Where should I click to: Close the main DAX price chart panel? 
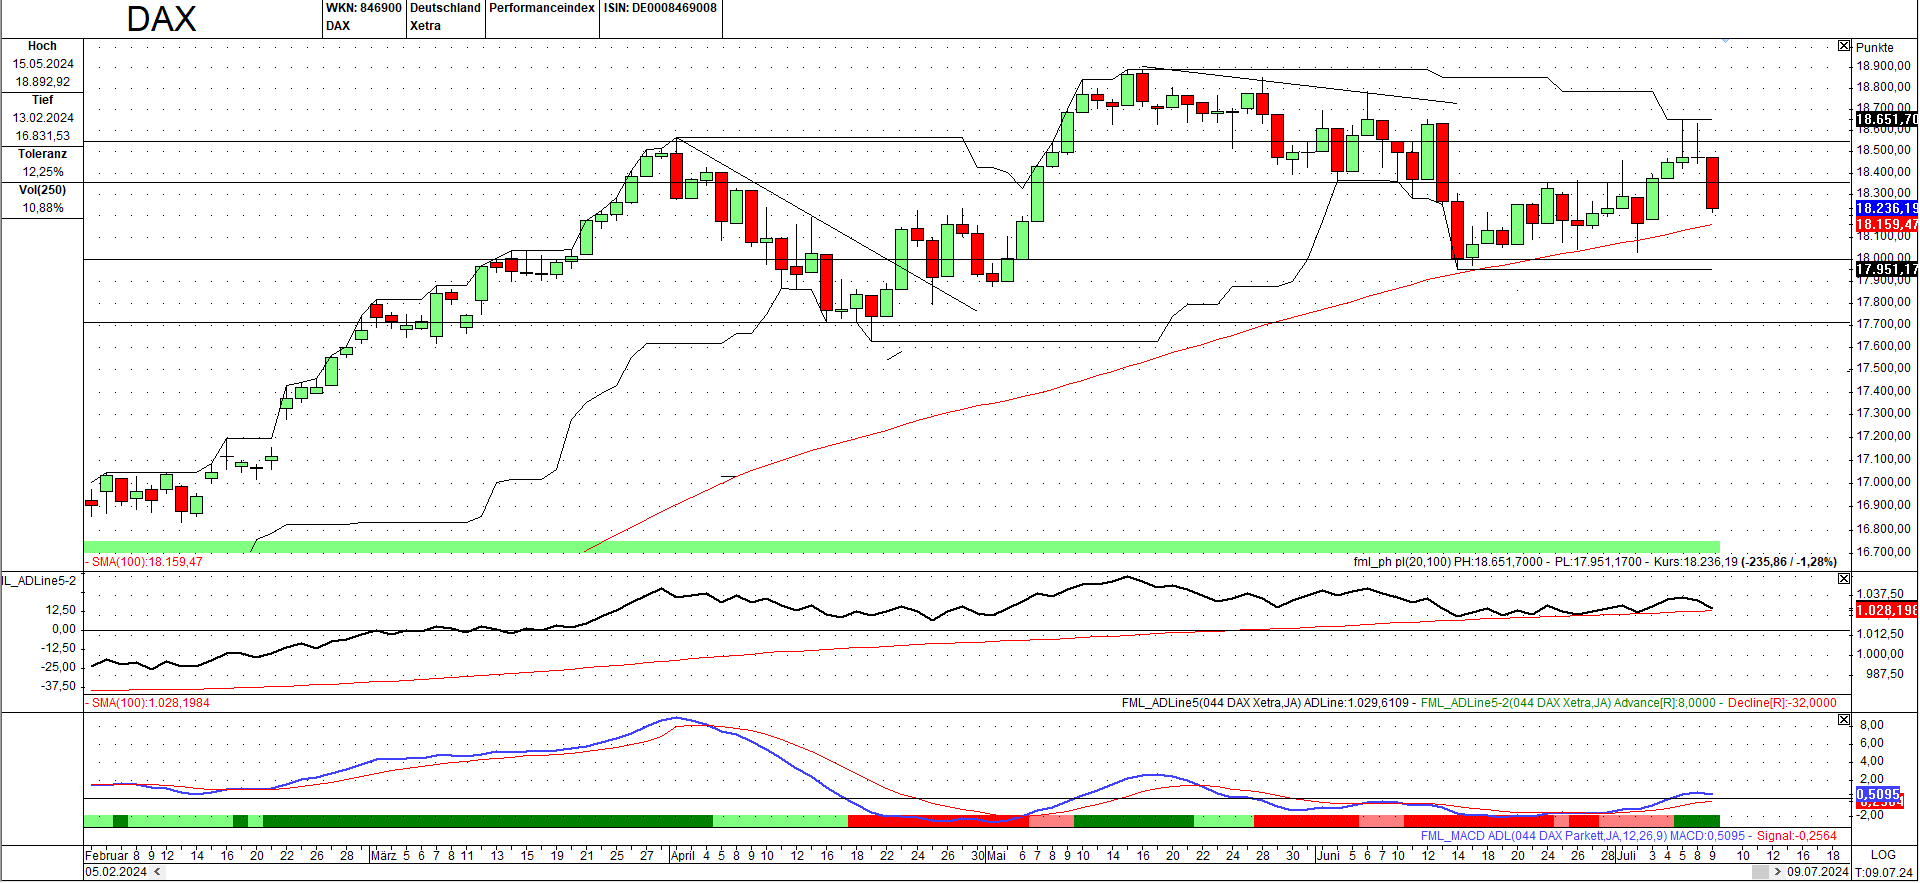click(1844, 46)
